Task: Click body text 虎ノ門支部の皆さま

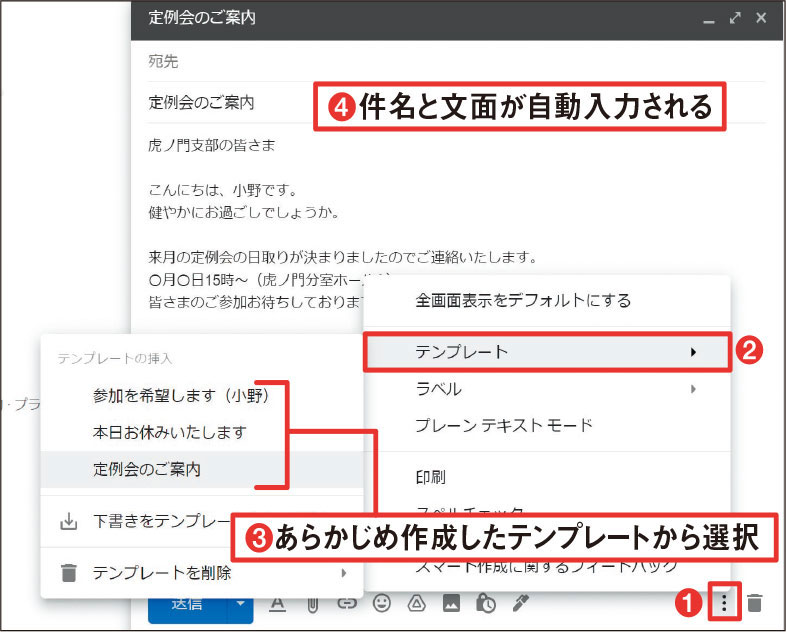Action: (x=212, y=145)
